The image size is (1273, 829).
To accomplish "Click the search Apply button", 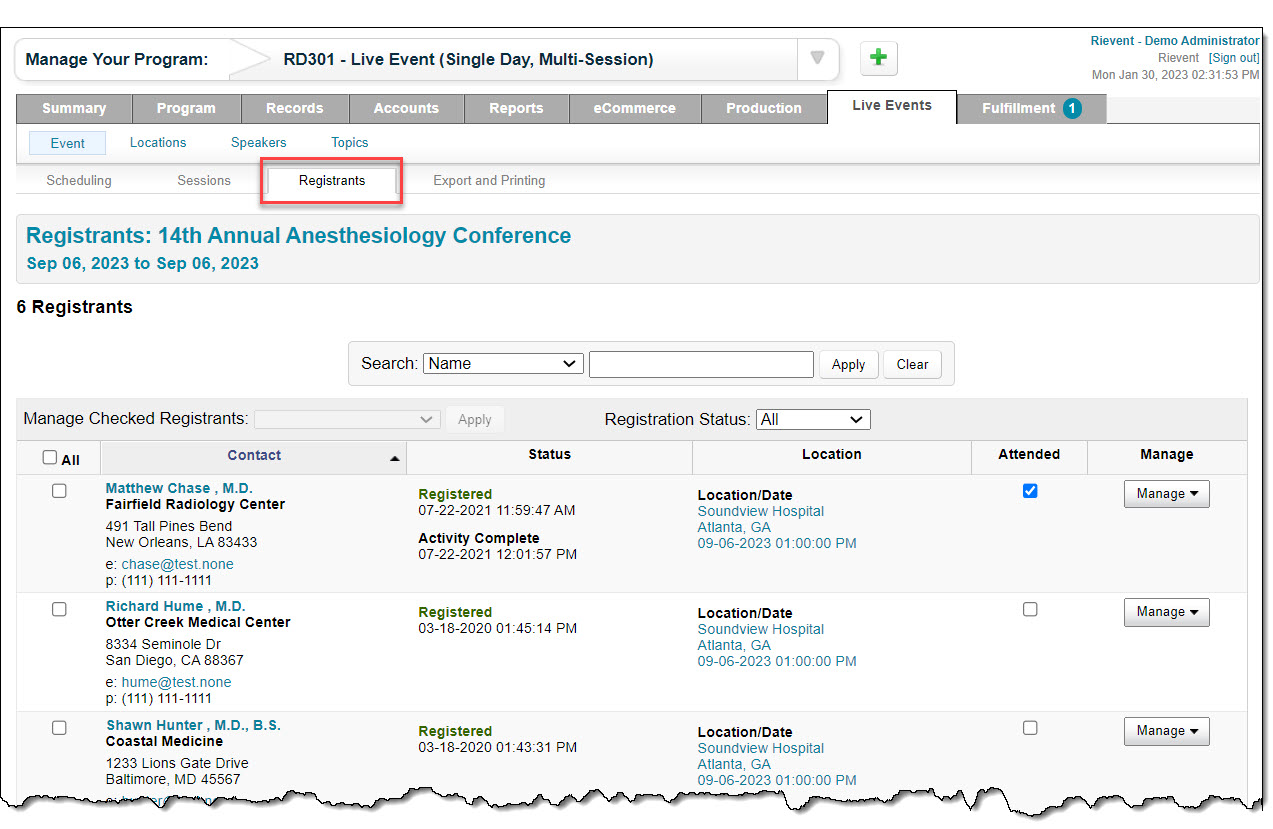I will pyautogui.click(x=848, y=365).
